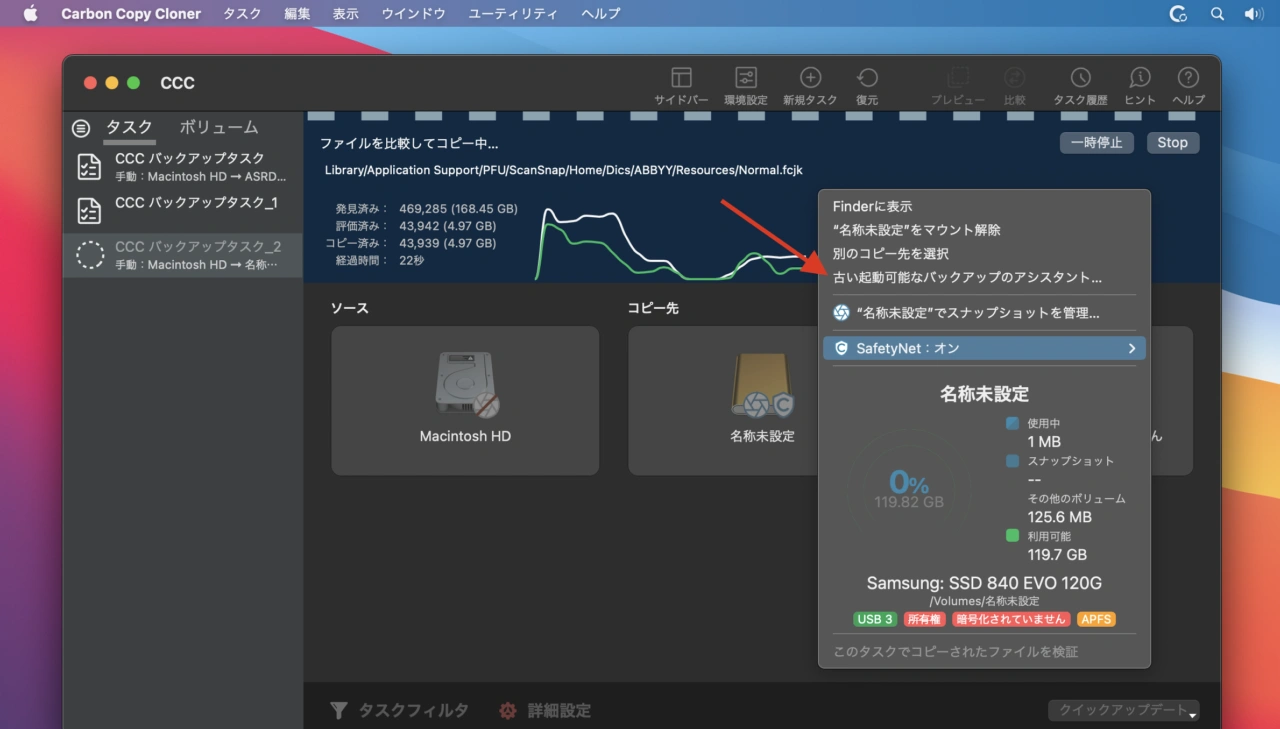Click the 比較 compare icon
Screen dimensions: 1280x729
click(1014, 78)
